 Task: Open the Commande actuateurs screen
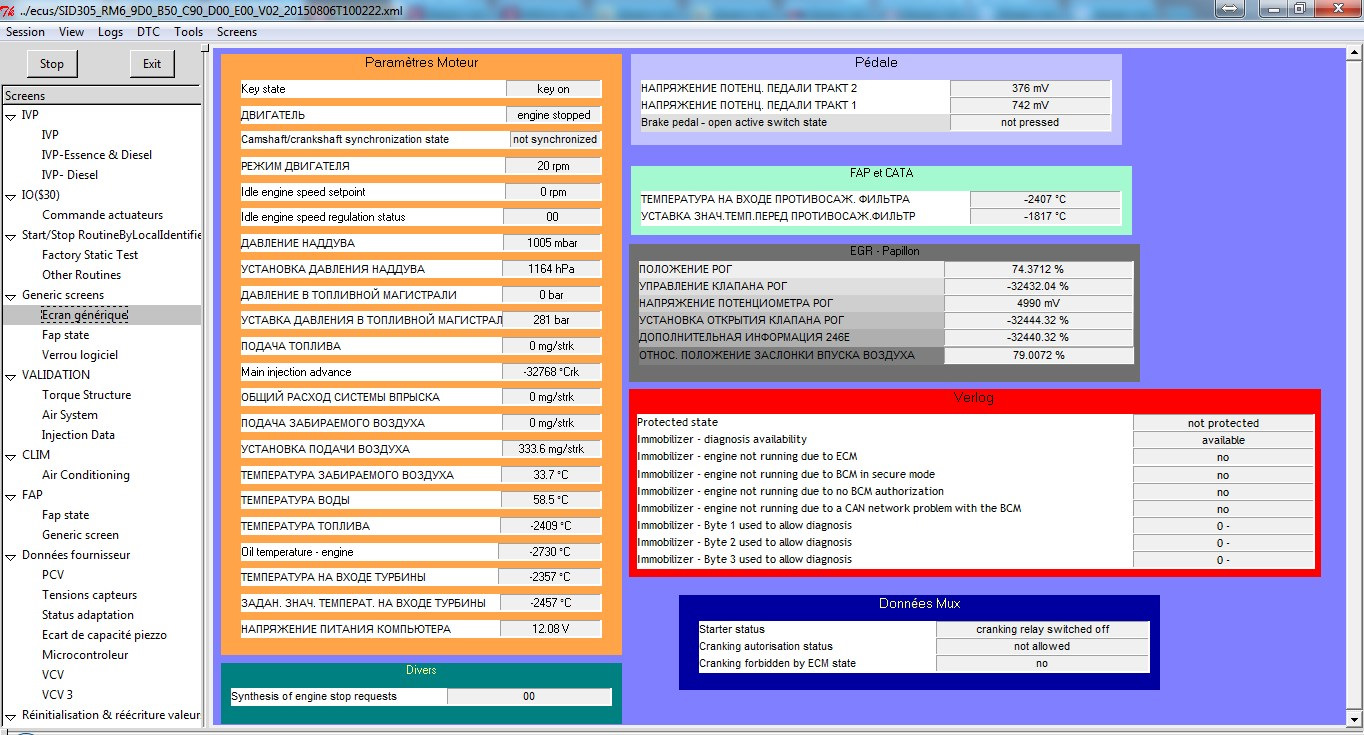(x=102, y=215)
